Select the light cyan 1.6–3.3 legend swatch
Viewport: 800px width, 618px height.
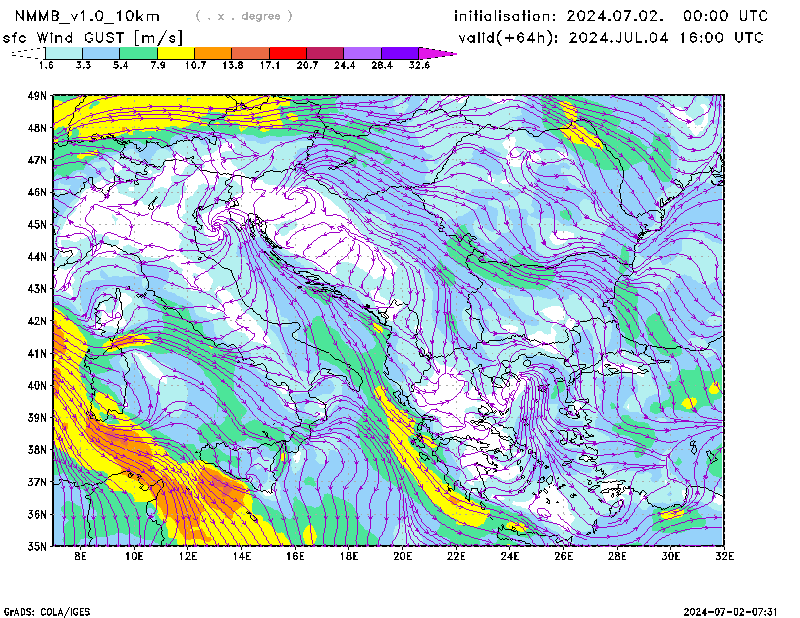[64, 53]
